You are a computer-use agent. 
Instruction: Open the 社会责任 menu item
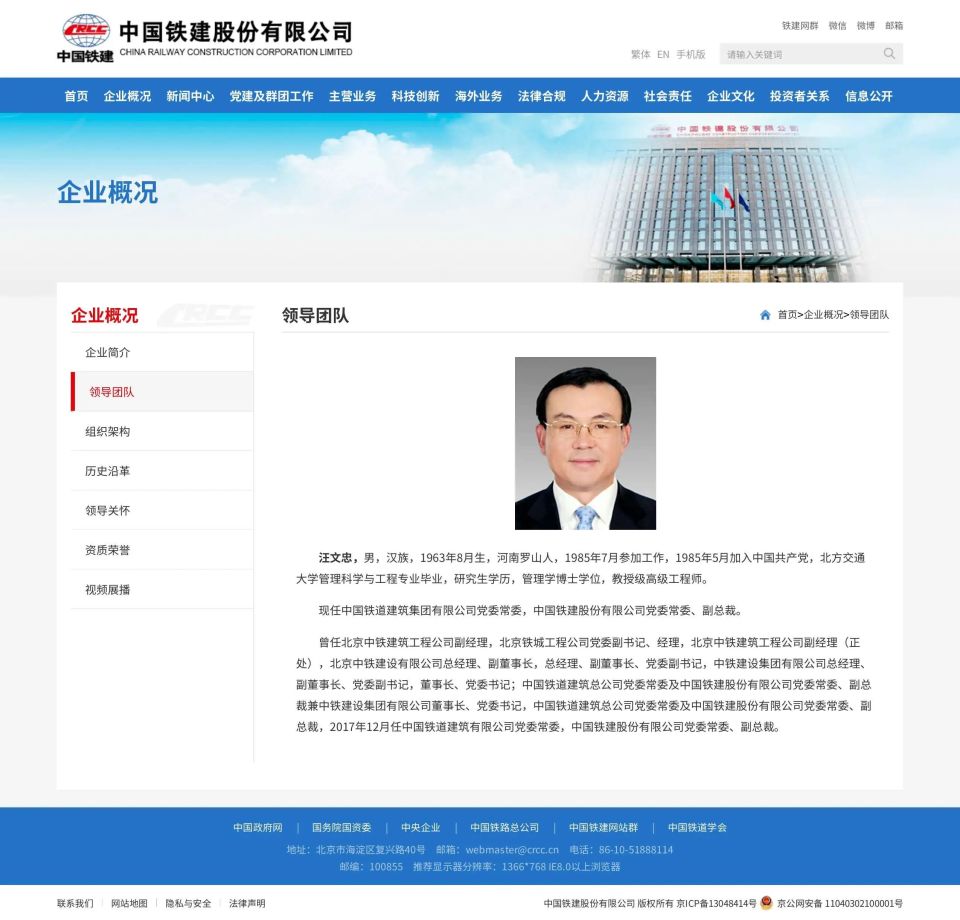coord(668,96)
